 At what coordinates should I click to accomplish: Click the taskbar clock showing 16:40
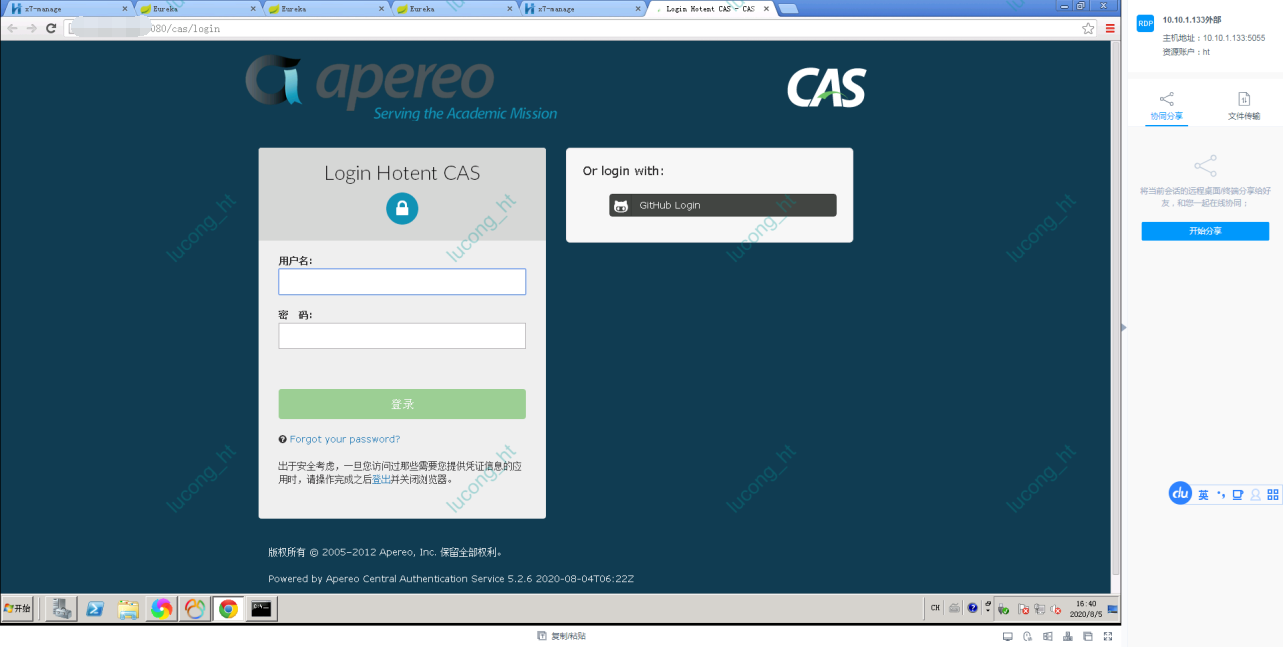tap(1085, 608)
